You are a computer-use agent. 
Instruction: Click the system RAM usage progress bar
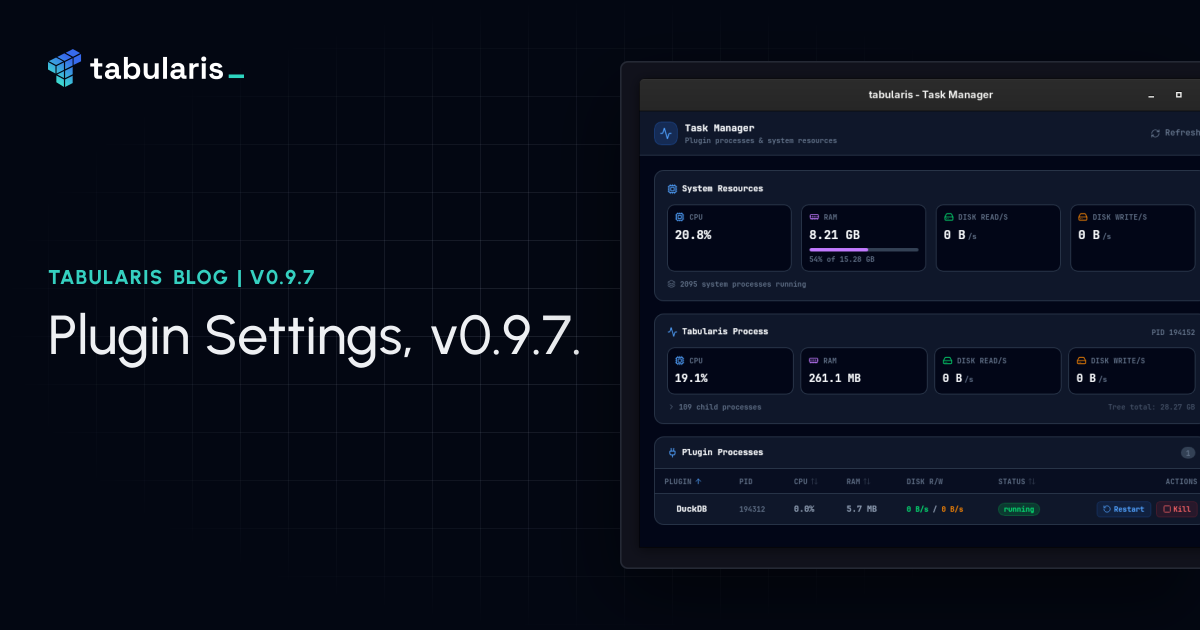pyautogui.click(x=864, y=249)
